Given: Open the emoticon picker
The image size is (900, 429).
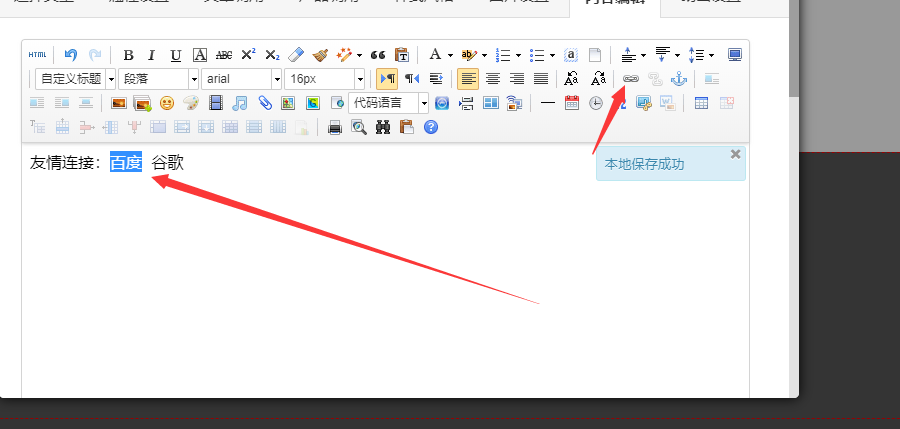Looking at the screenshot, I should pos(166,103).
